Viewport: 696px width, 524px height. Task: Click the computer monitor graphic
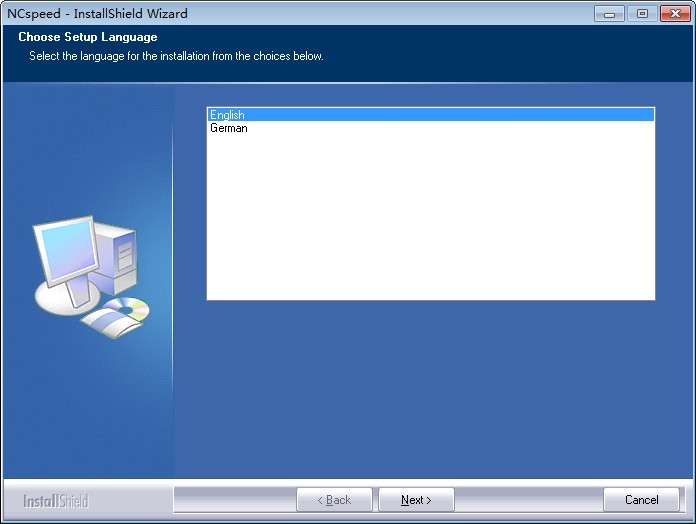tap(67, 252)
